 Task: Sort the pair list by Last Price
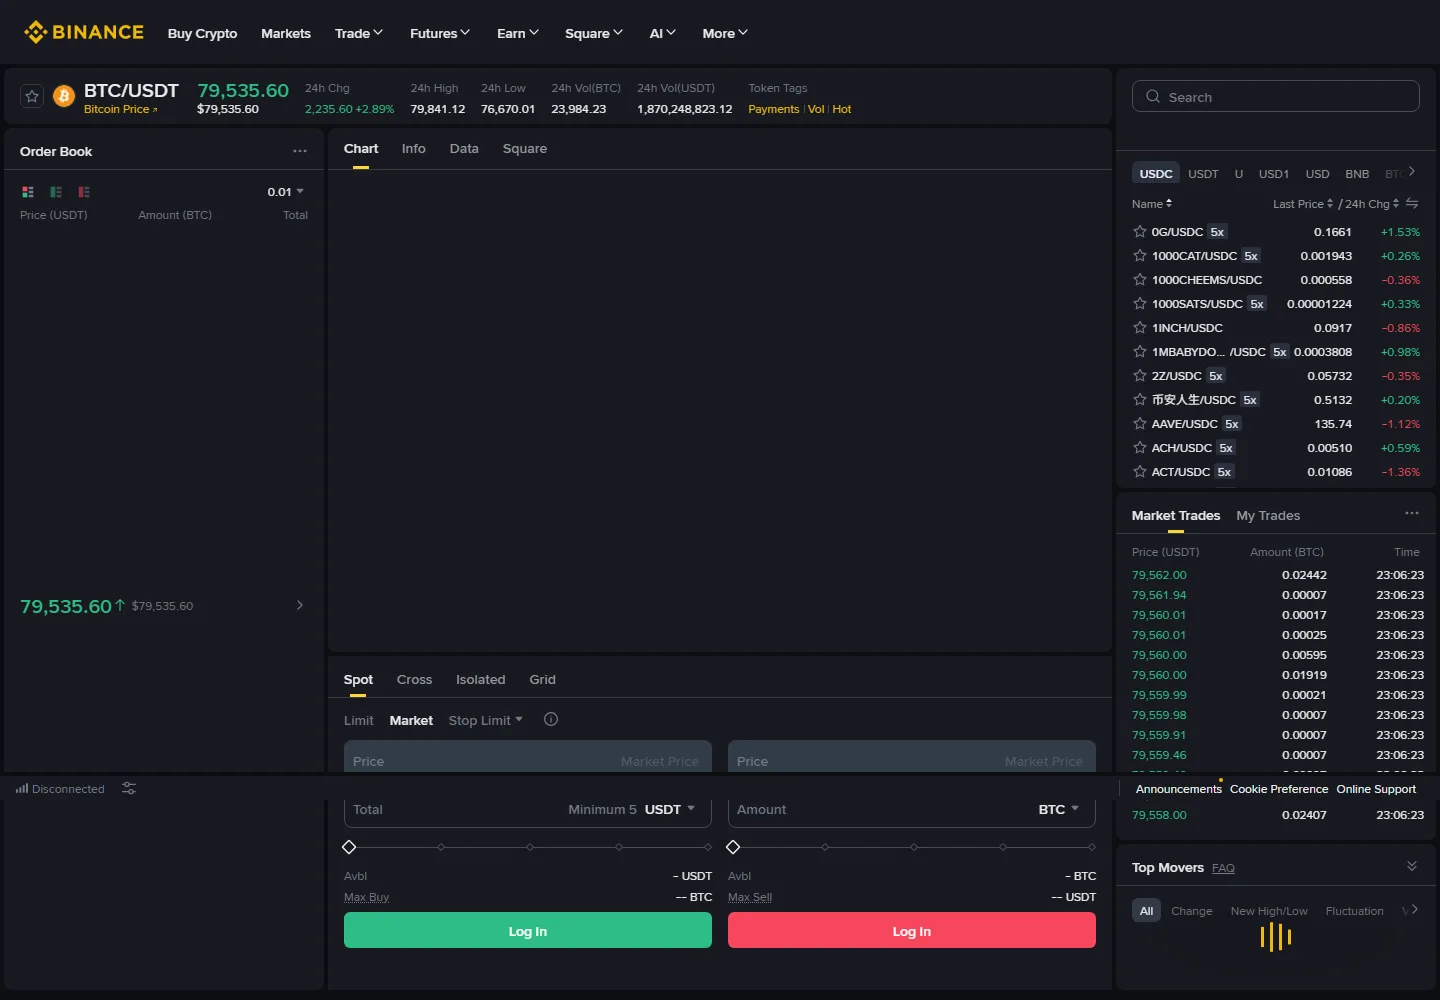[x=1303, y=203]
